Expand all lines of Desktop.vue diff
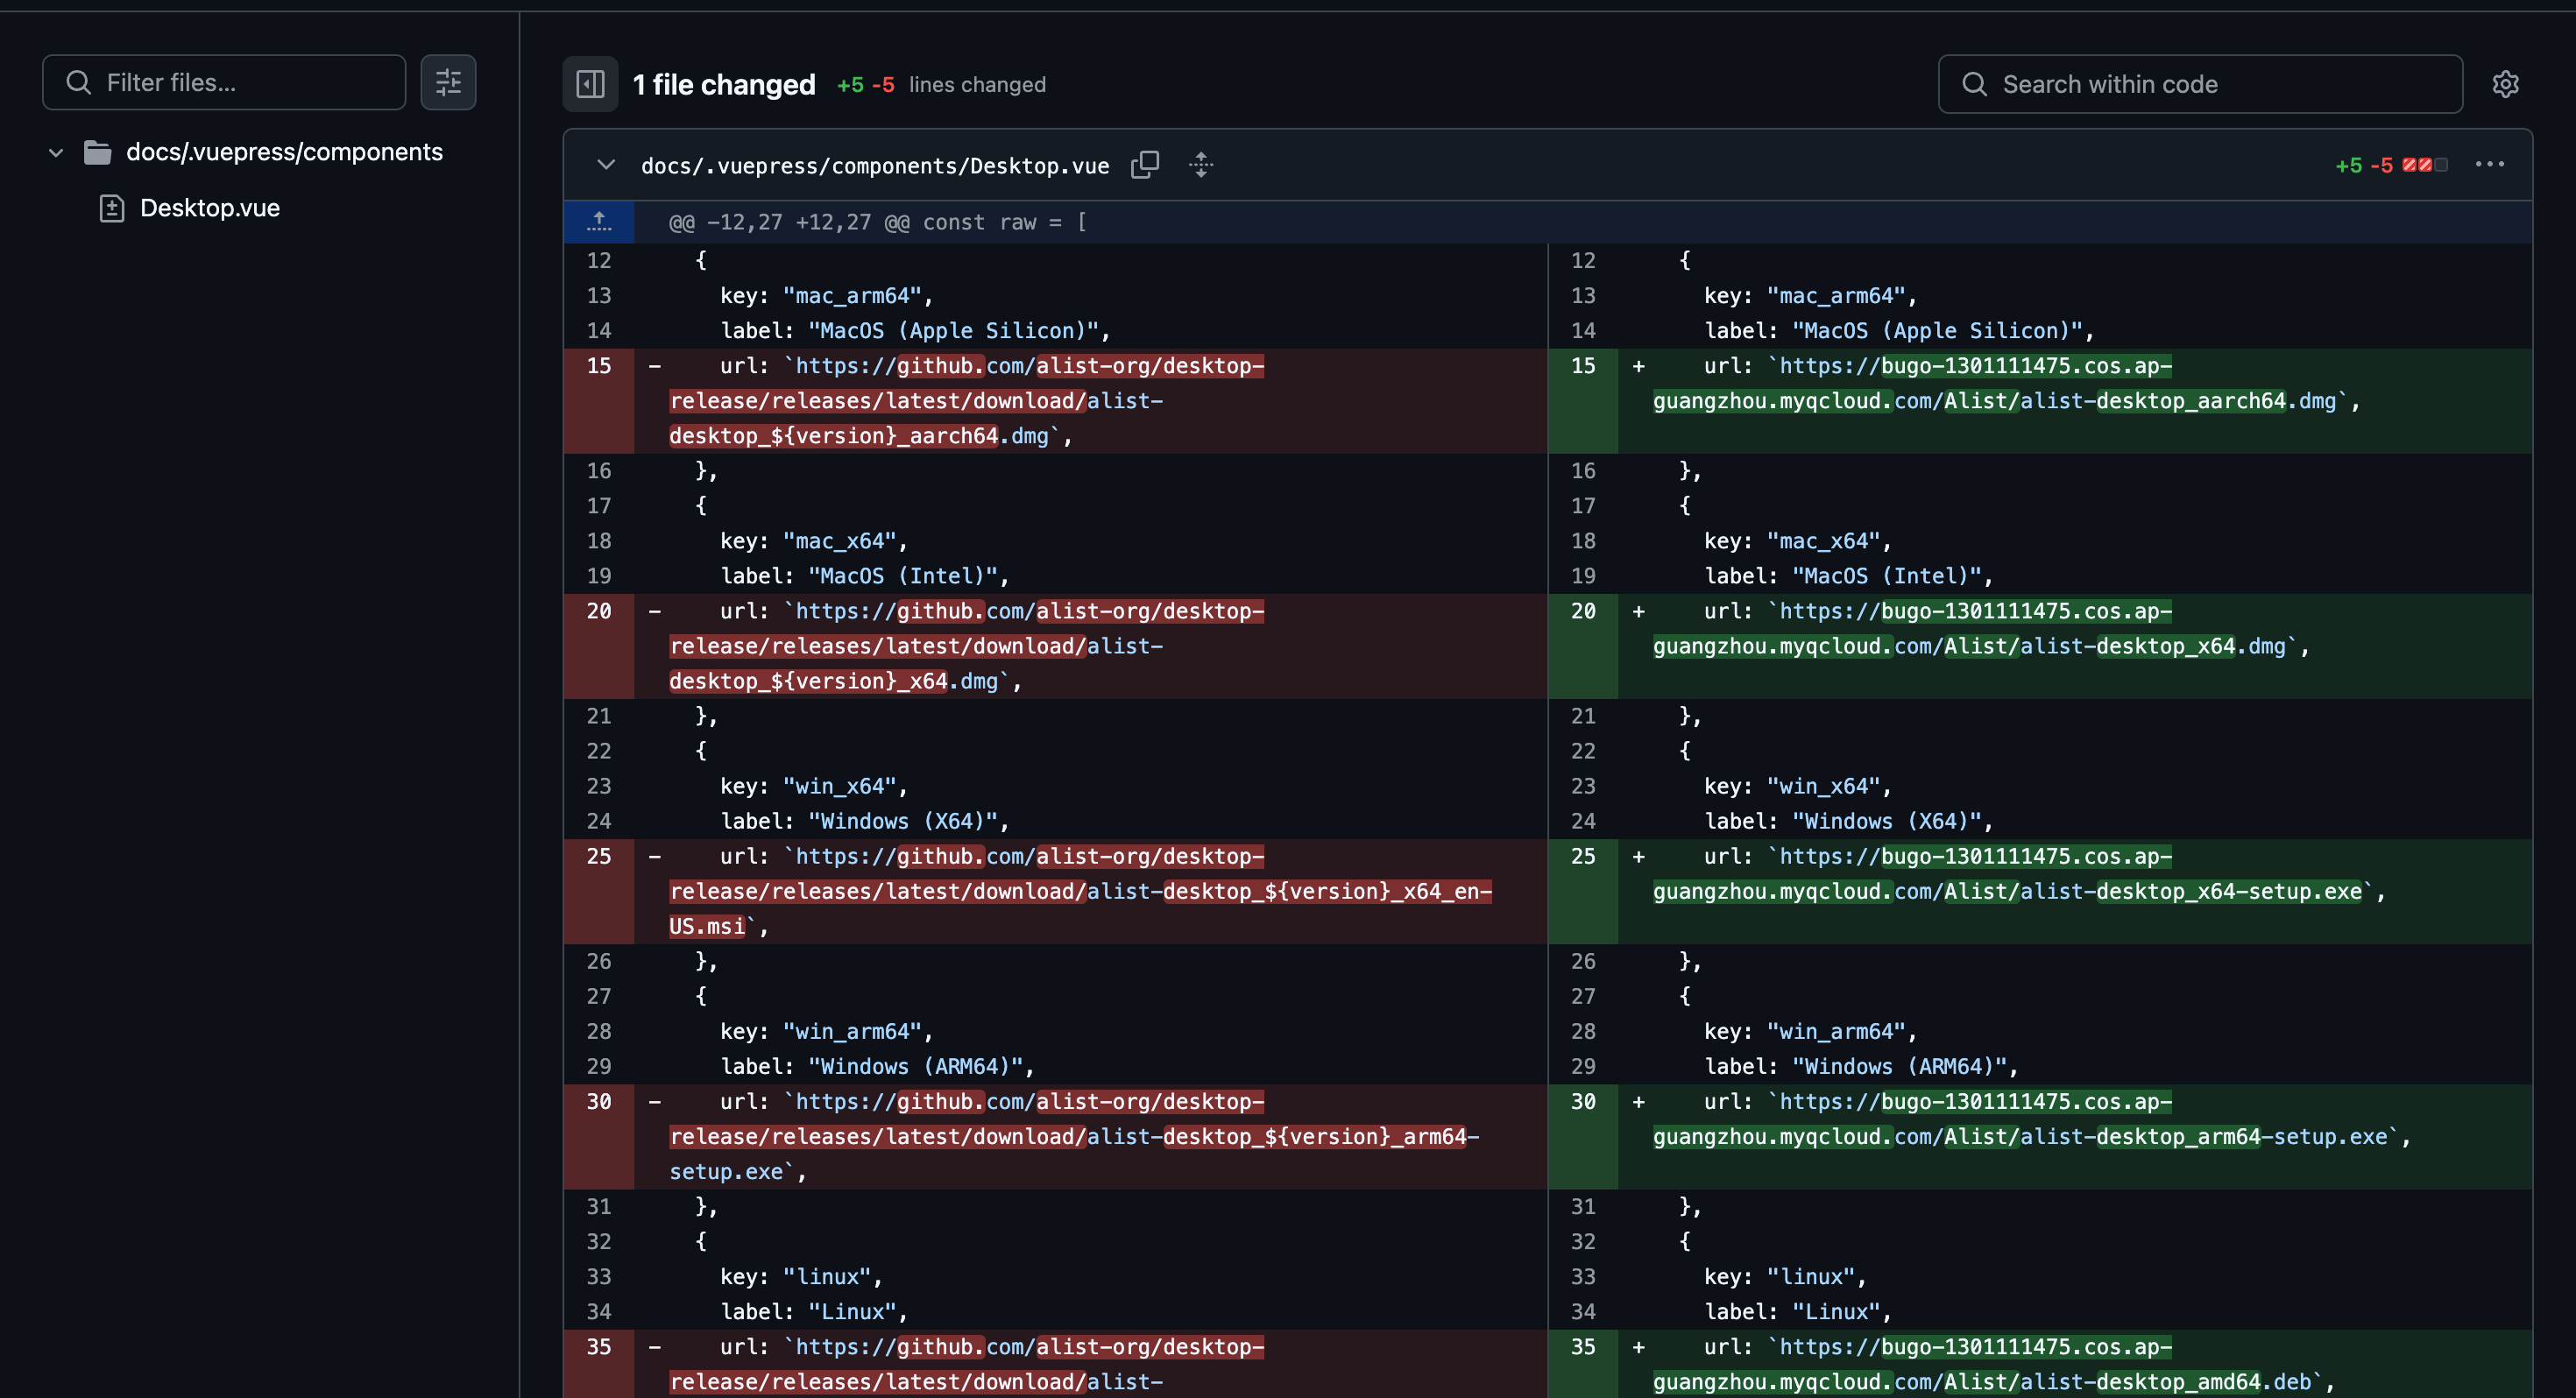The image size is (2576, 1398). coord(1201,165)
